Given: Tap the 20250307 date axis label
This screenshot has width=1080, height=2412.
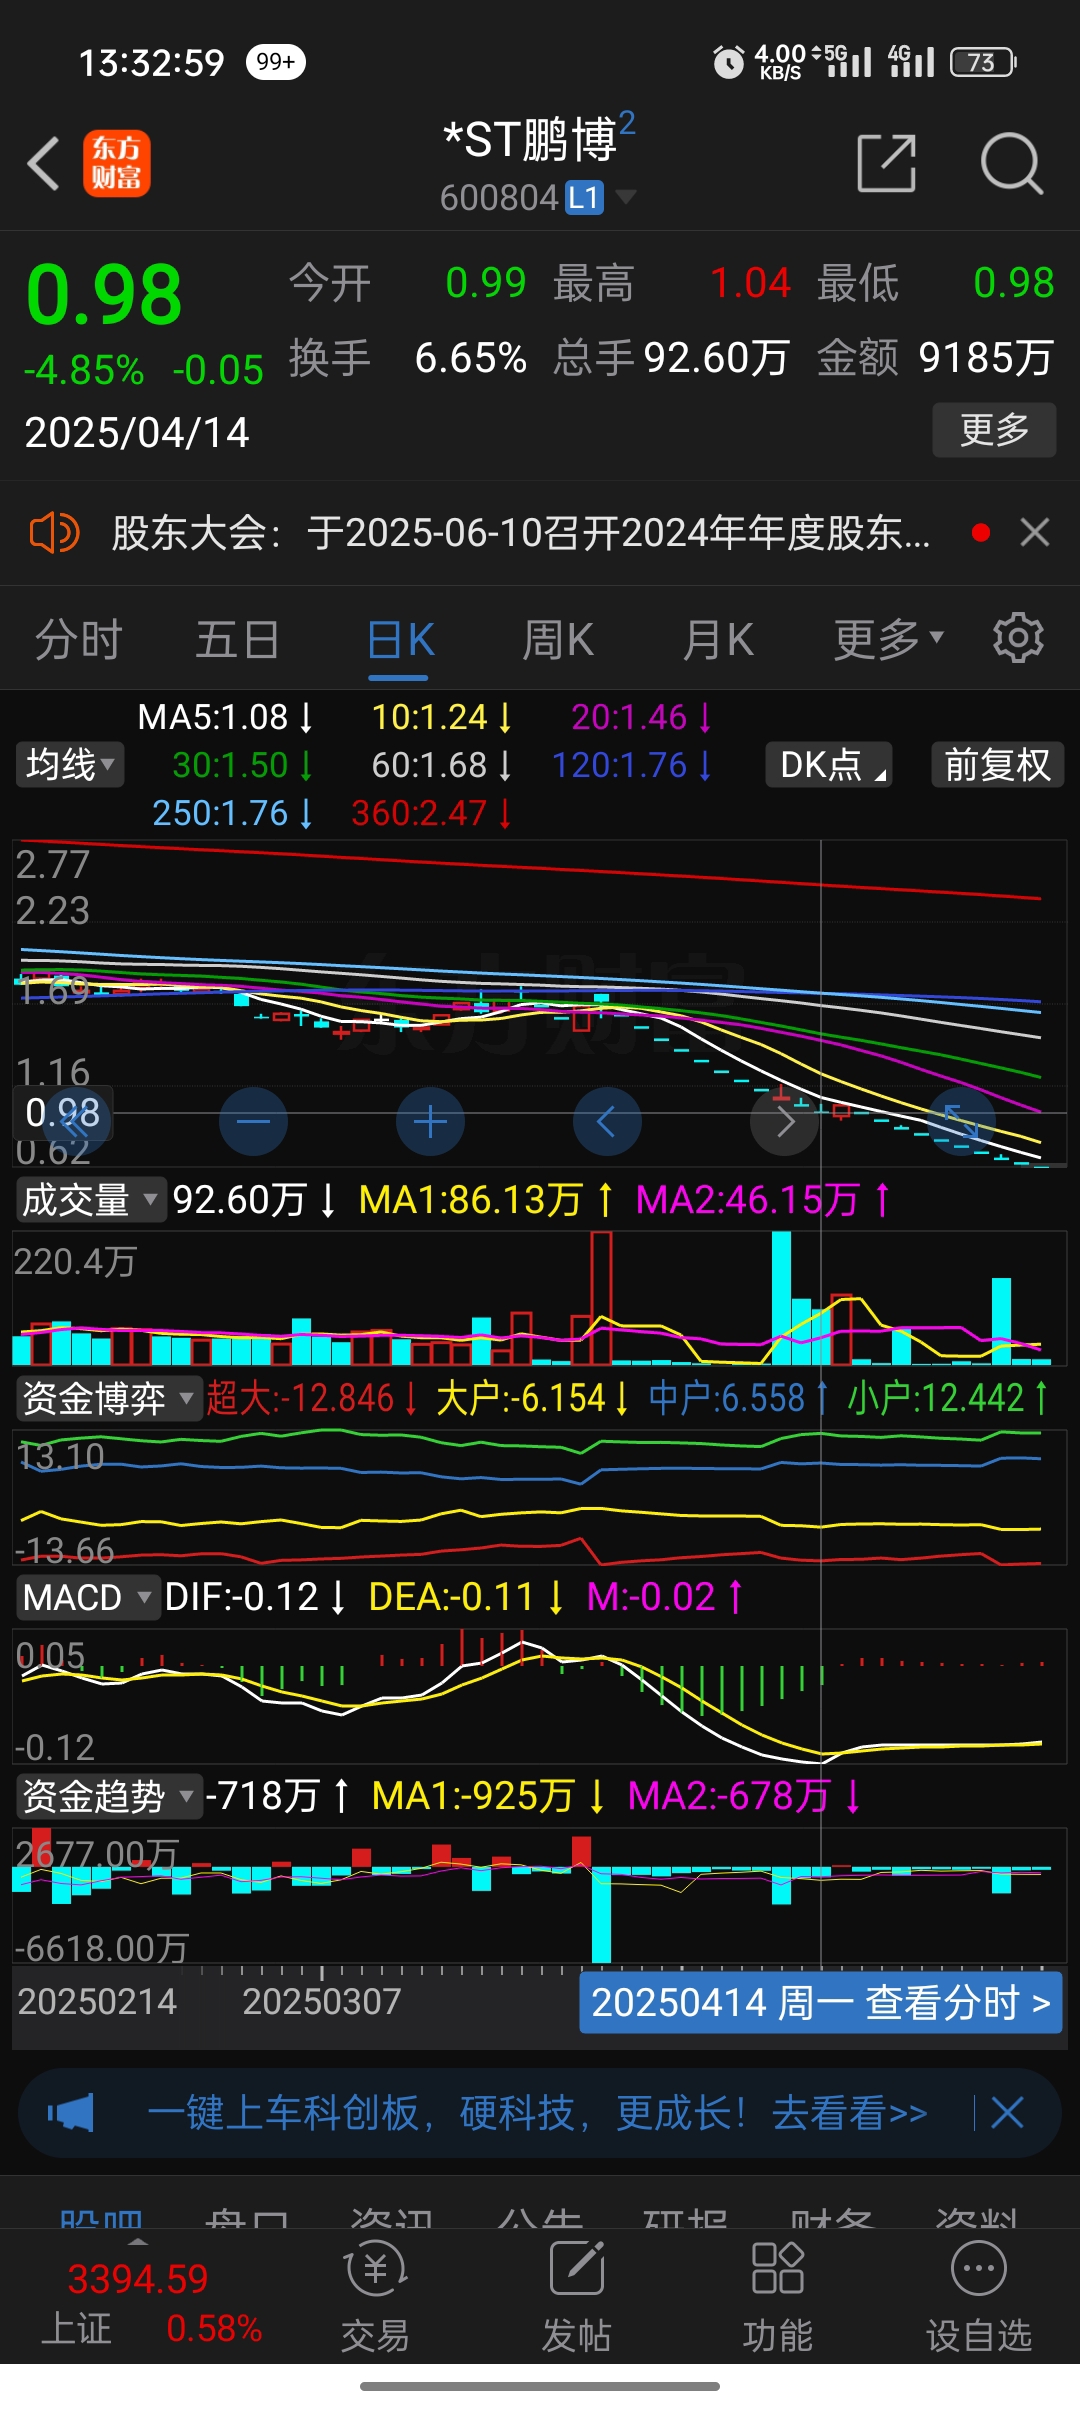Looking at the screenshot, I should coord(322,2001).
